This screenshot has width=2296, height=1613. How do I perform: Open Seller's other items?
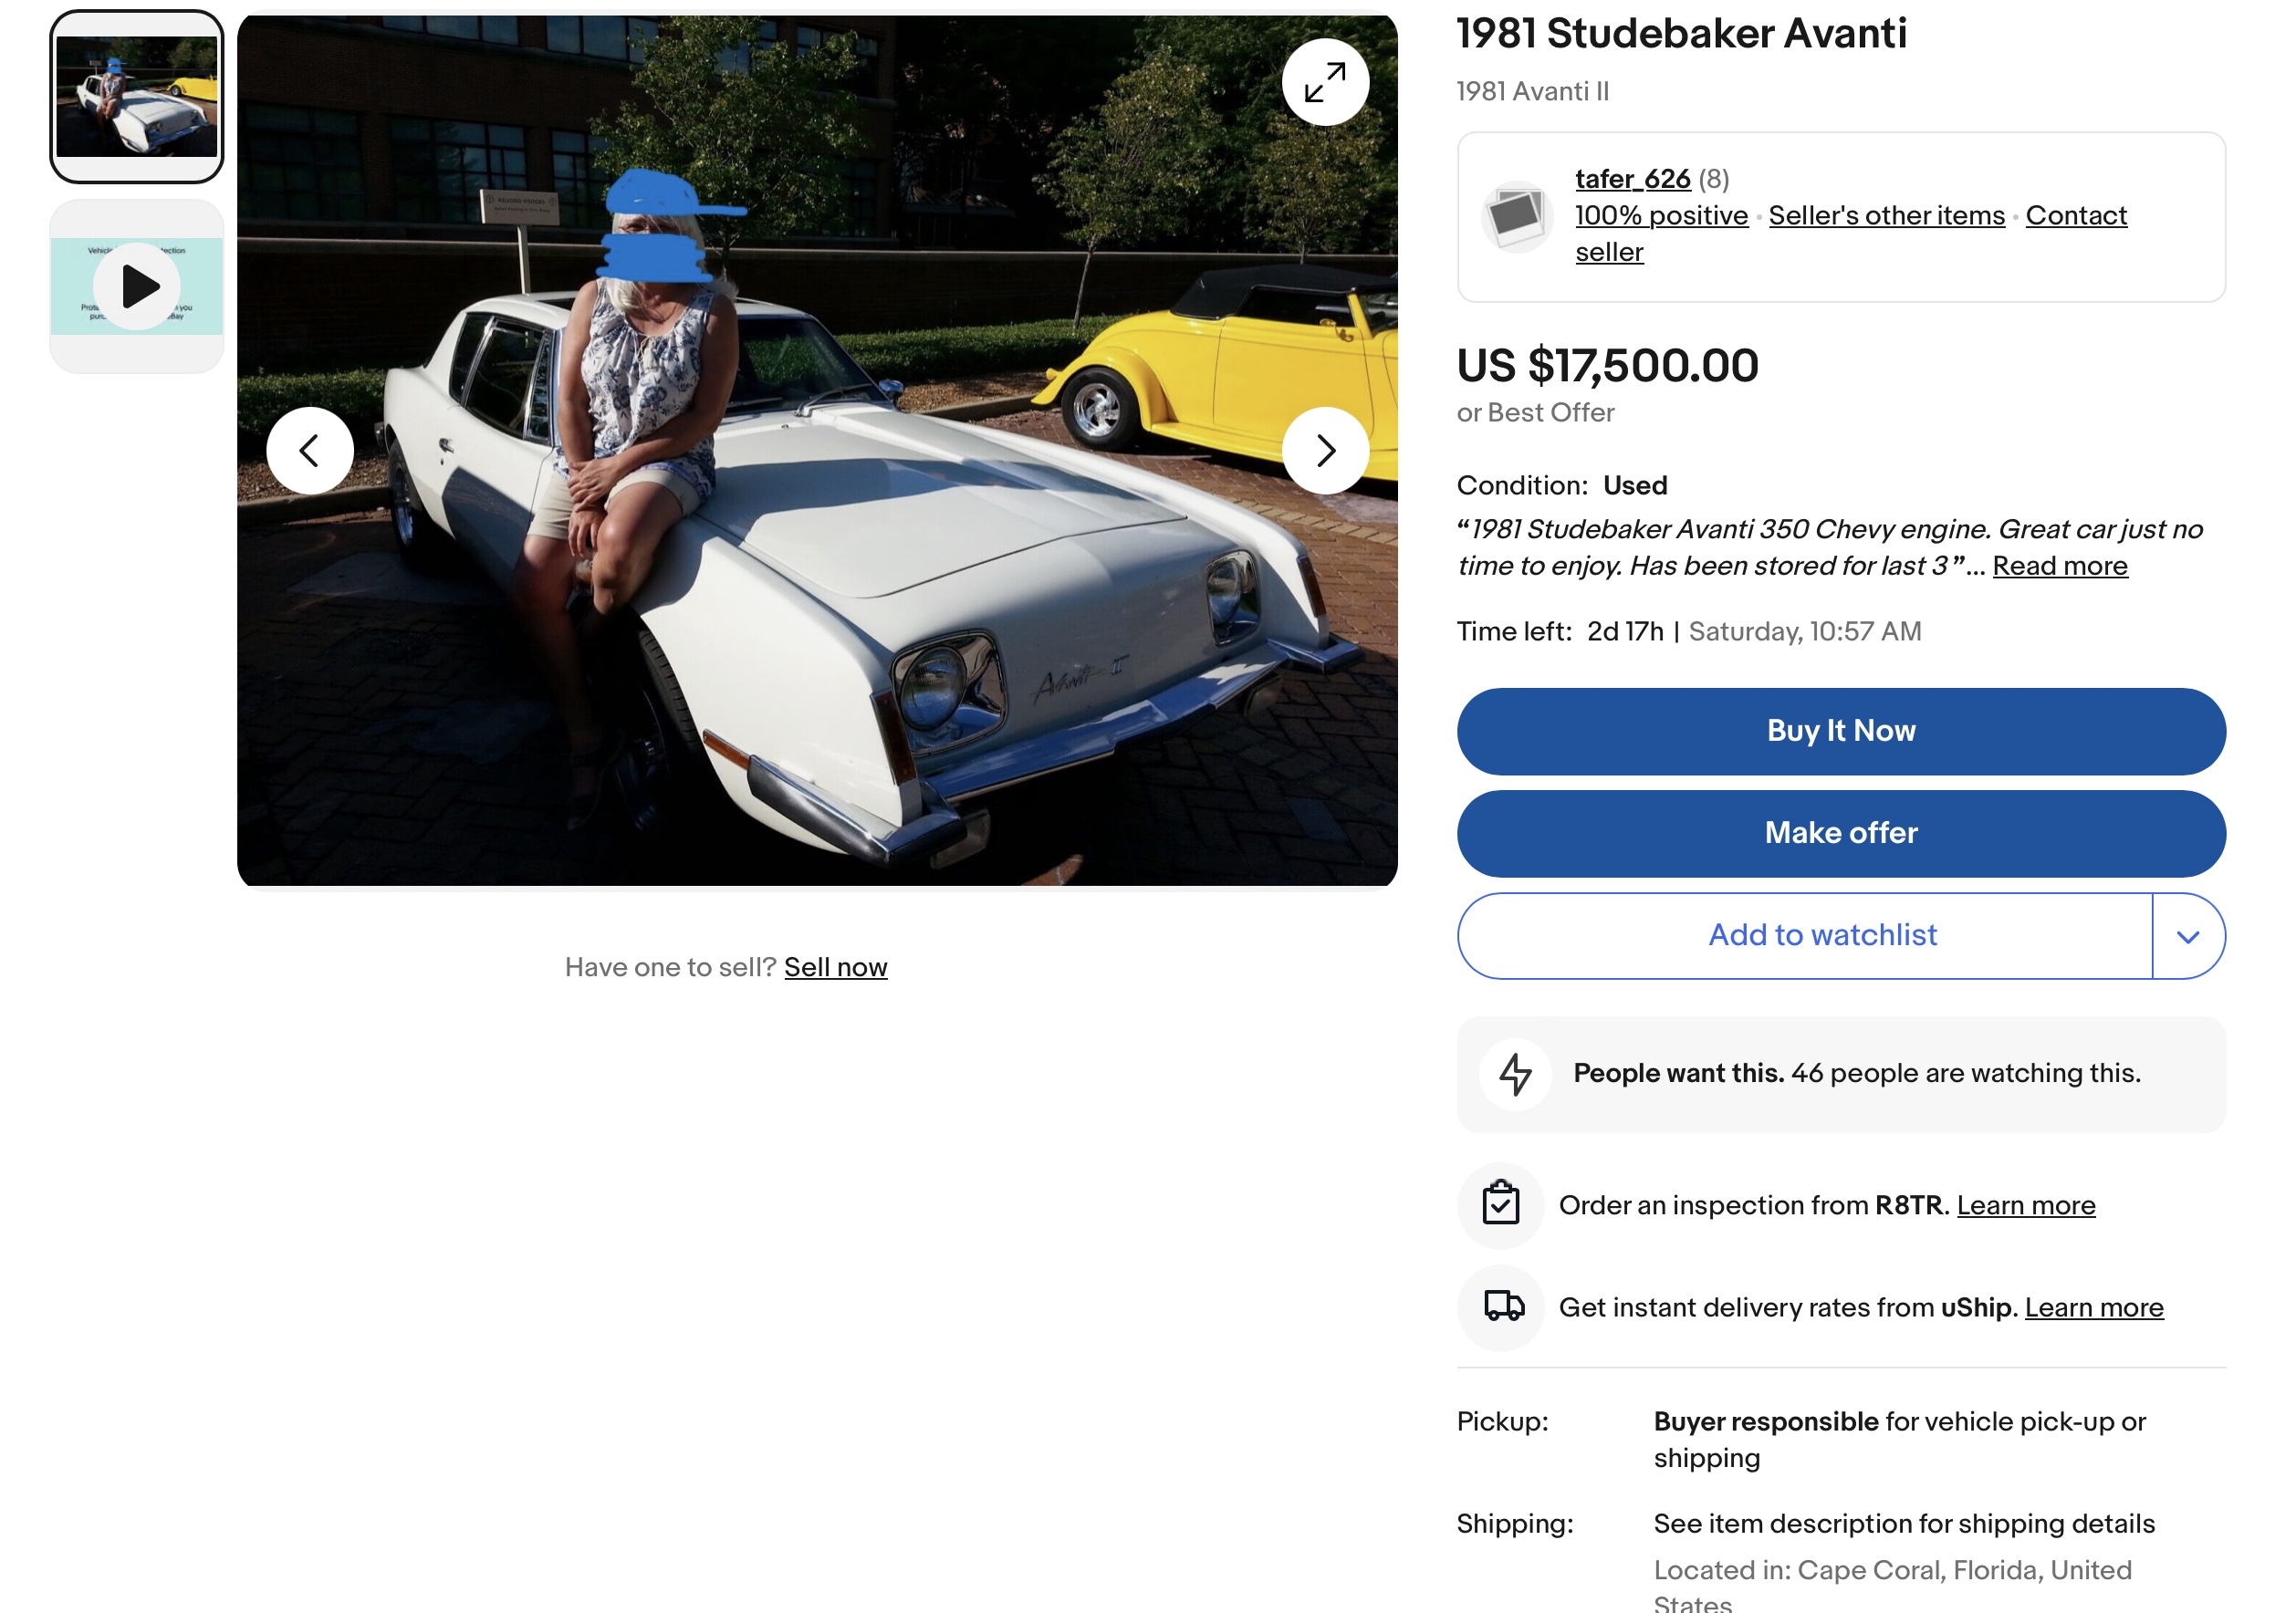pyautogui.click(x=1886, y=215)
